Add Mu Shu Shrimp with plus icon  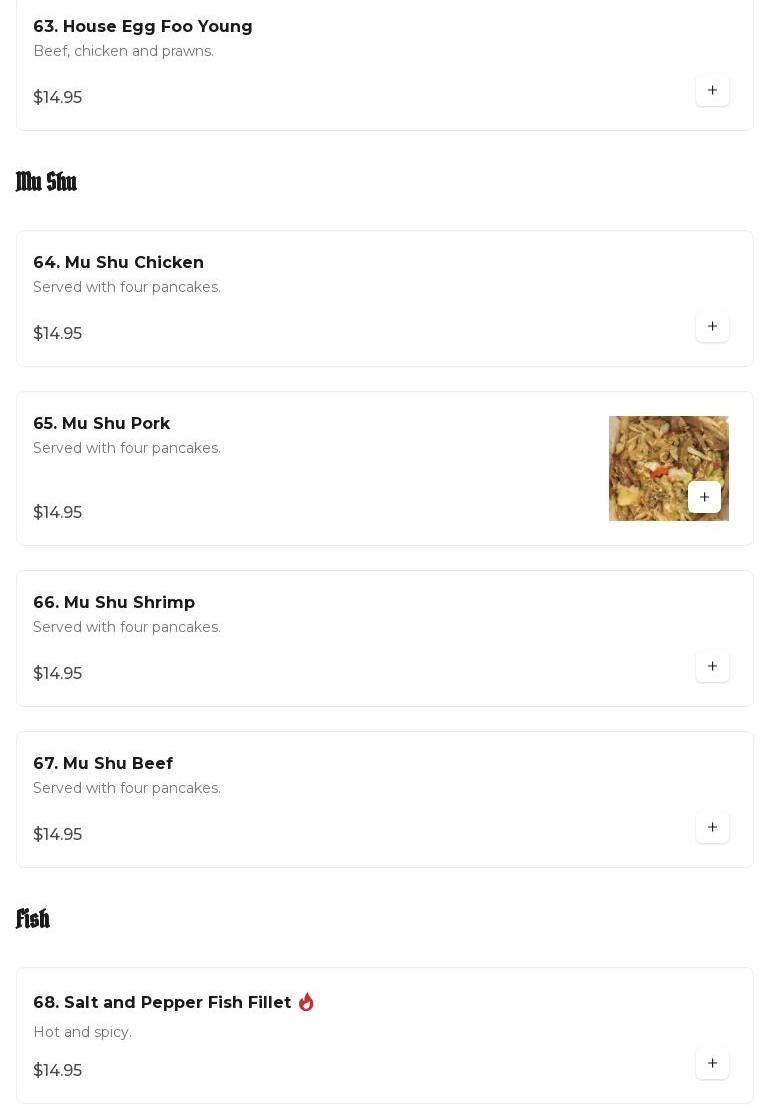pyautogui.click(x=712, y=667)
